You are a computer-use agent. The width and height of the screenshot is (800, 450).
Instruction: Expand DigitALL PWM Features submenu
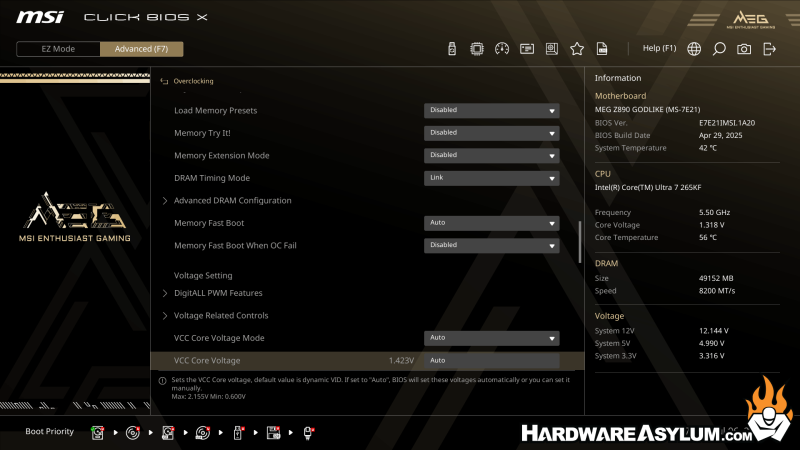[x=218, y=293]
